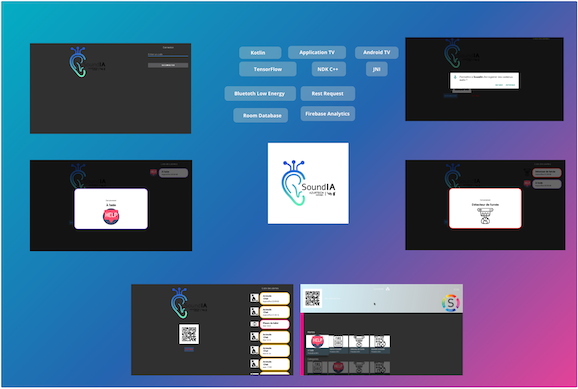The image size is (578, 389).
Task: Select the 'Détecteur de fumée' alert card in list
Action: (547, 172)
